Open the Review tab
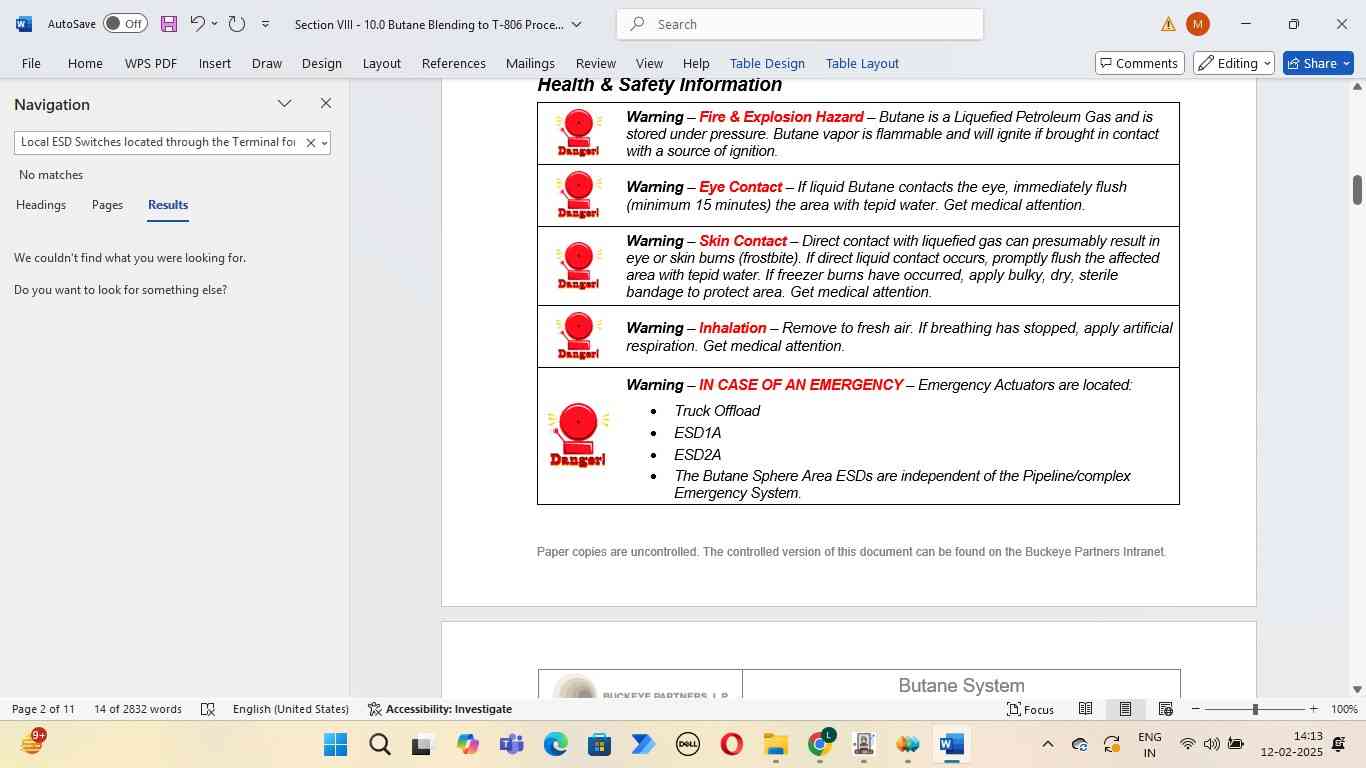 tap(595, 63)
